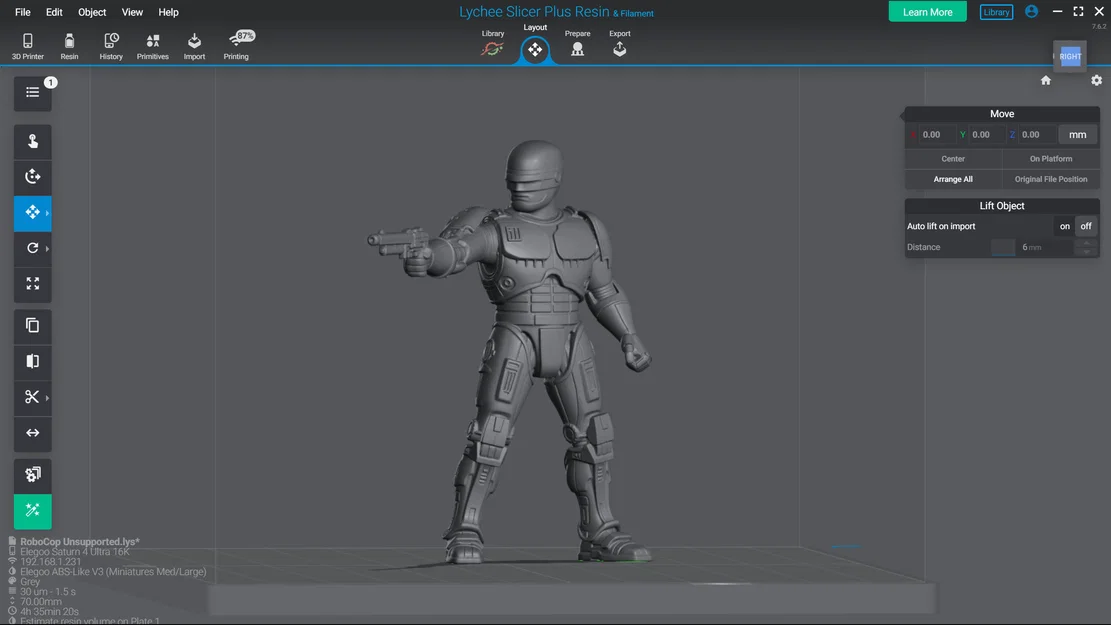The height and width of the screenshot is (625, 1111).
Task: Open the View menu
Action: [132, 12]
